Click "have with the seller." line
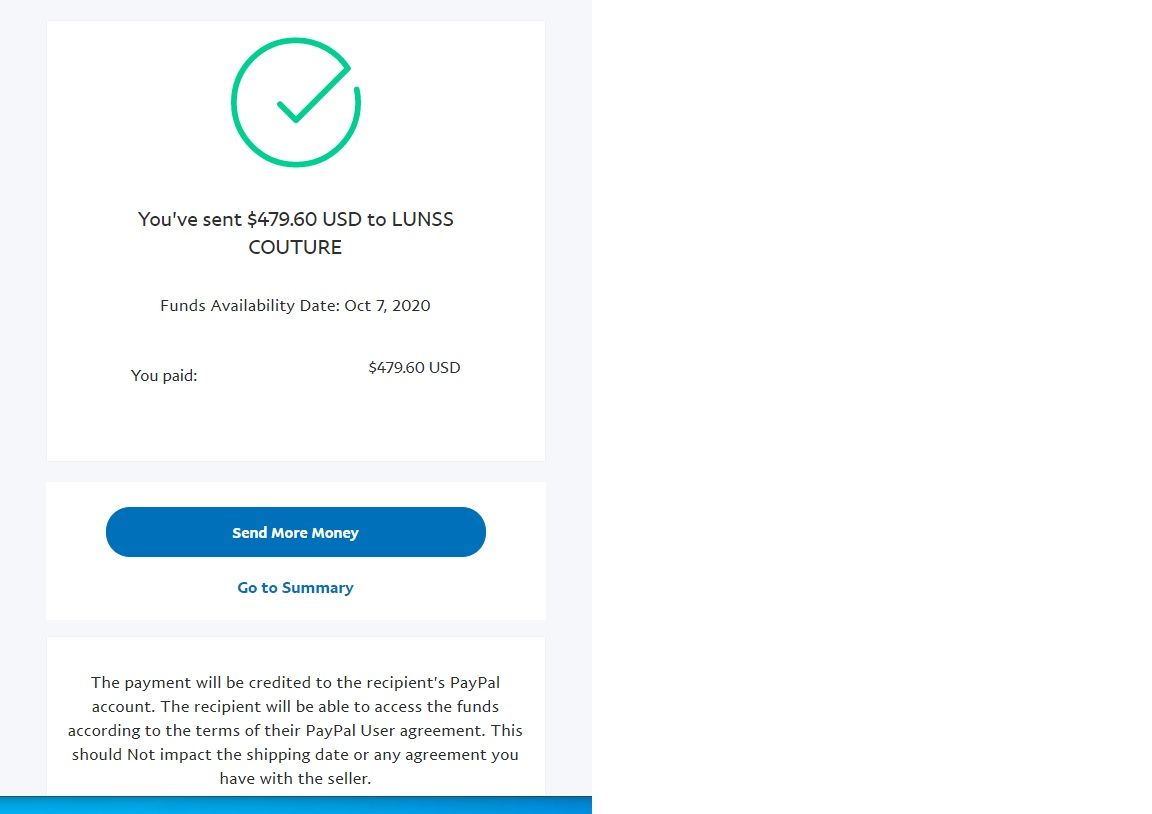The height and width of the screenshot is (814, 1152). pos(295,779)
